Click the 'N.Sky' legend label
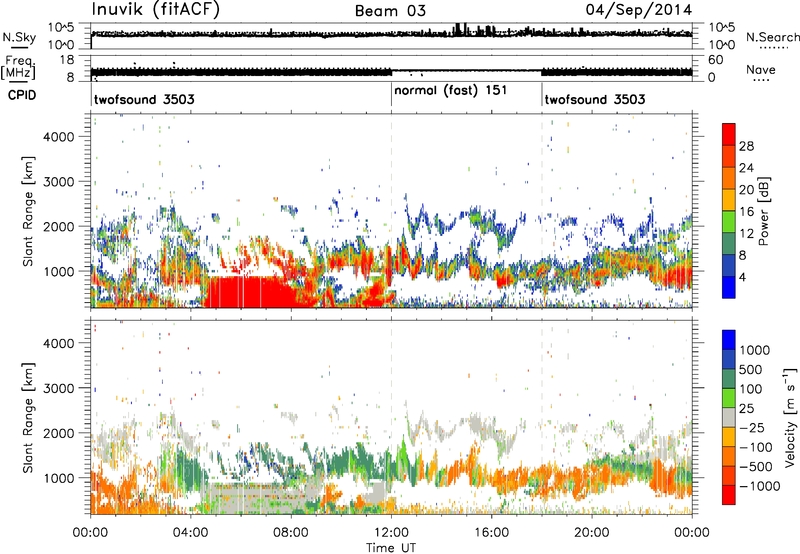Viewport: 800px width, 554px height. (x=19, y=38)
